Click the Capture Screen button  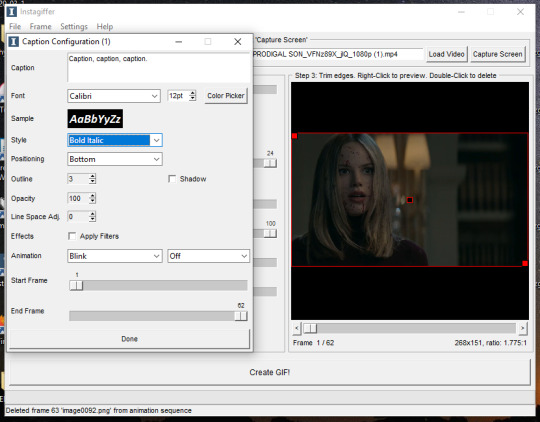(497, 54)
